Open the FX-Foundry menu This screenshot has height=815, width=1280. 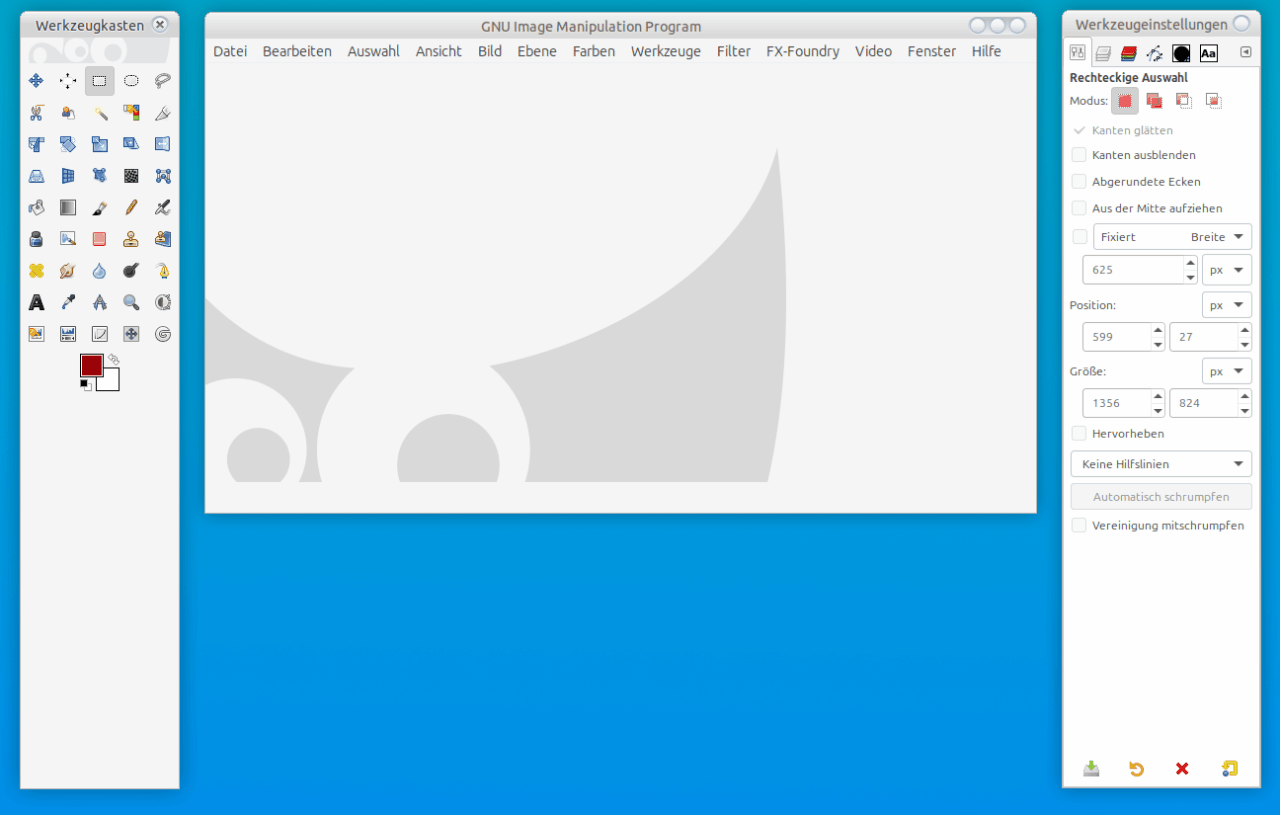(x=803, y=51)
